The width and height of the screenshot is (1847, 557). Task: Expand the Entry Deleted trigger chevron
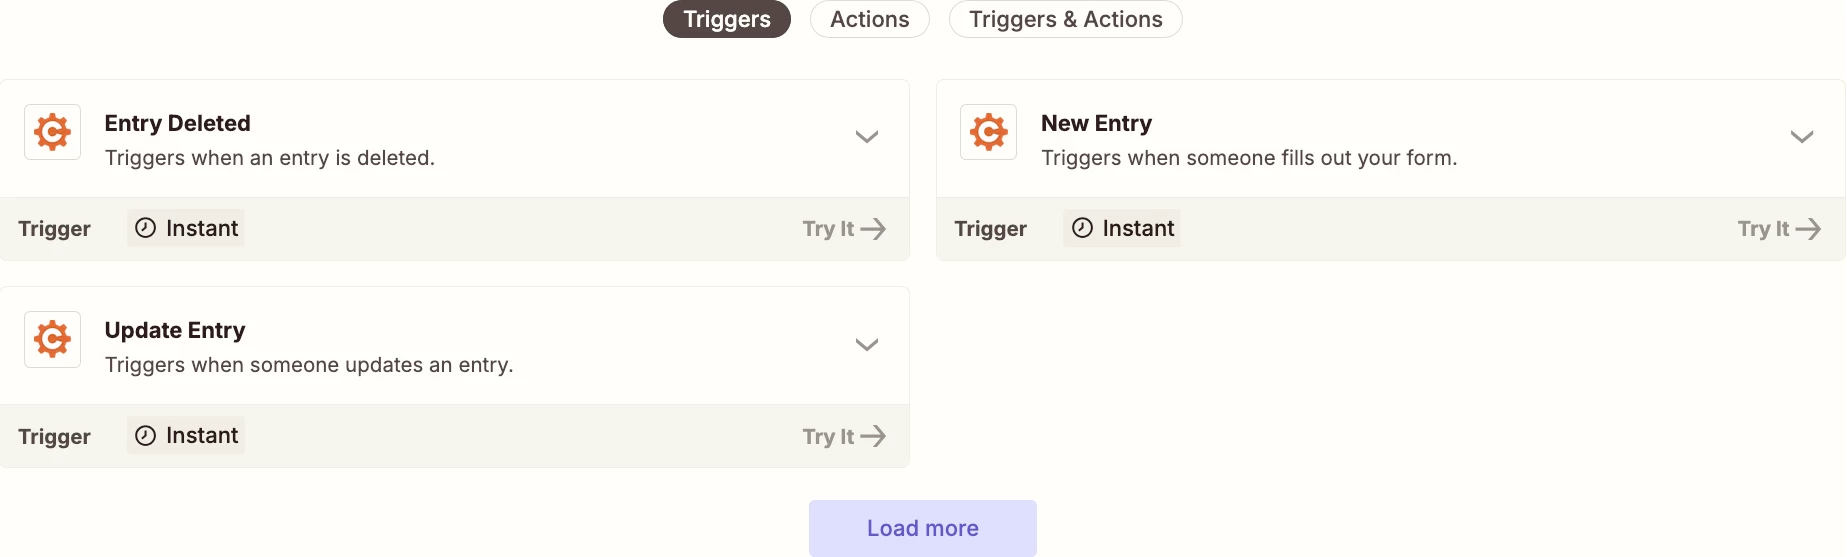867,137
